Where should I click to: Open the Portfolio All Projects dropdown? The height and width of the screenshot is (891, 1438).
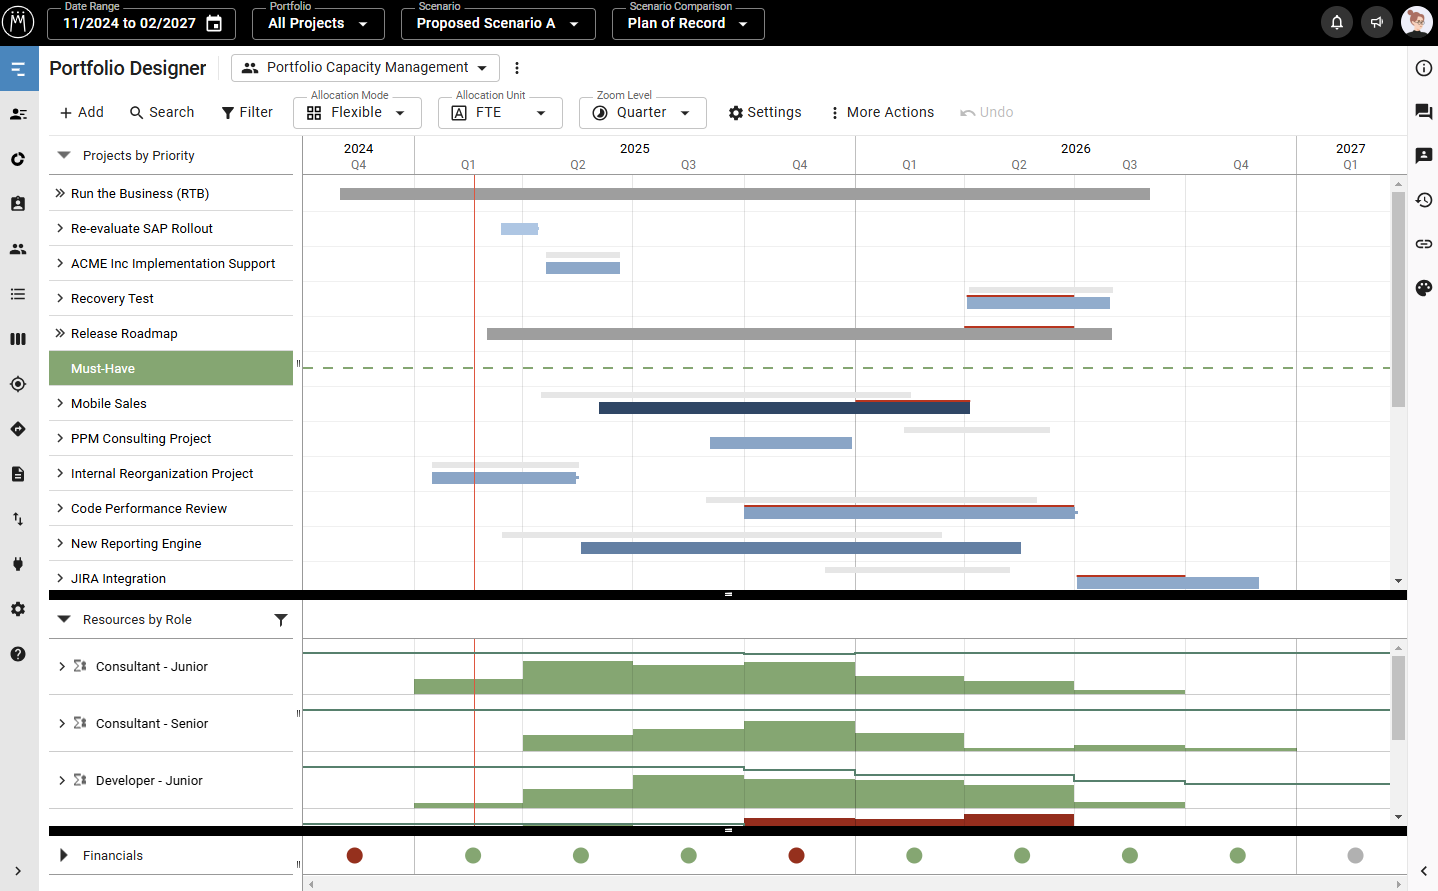pos(318,23)
